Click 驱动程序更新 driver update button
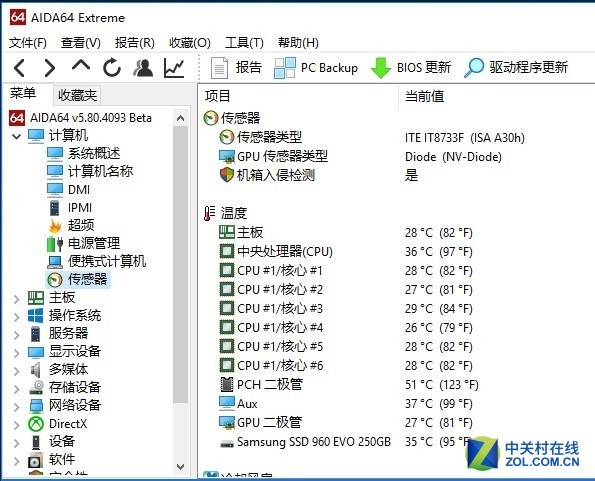 tap(516, 68)
